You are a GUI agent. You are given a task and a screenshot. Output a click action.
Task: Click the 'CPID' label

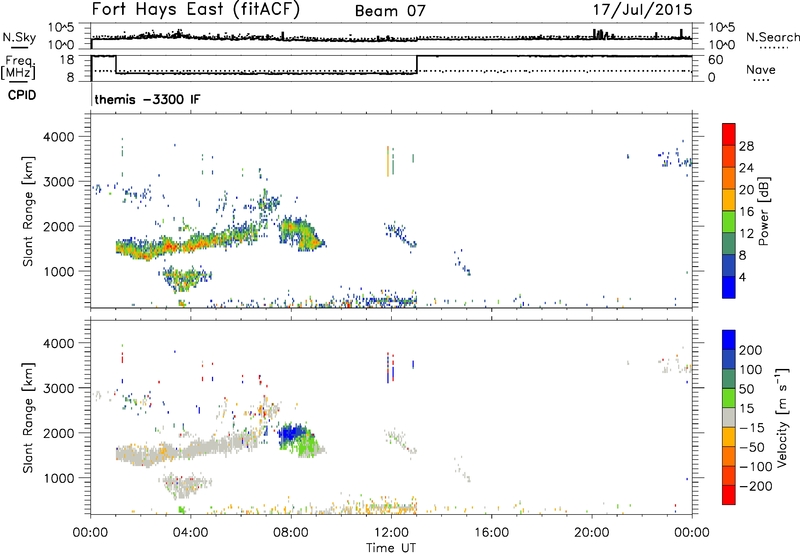[x=22, y=95]
